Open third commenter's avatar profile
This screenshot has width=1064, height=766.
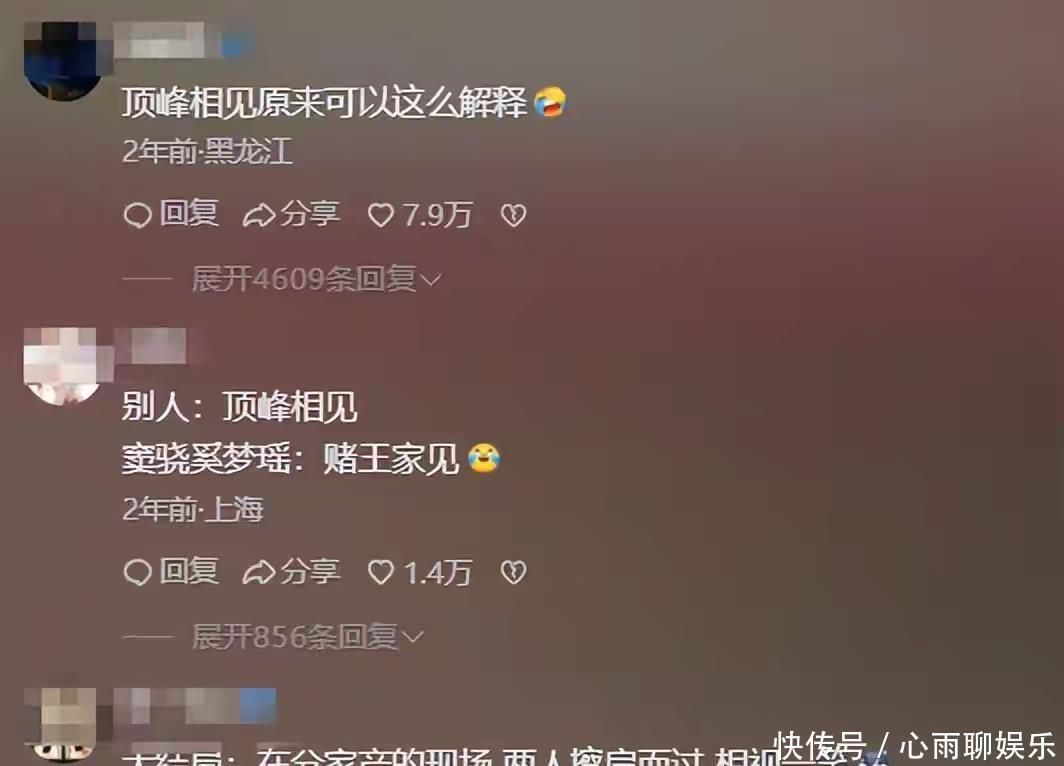63,726
